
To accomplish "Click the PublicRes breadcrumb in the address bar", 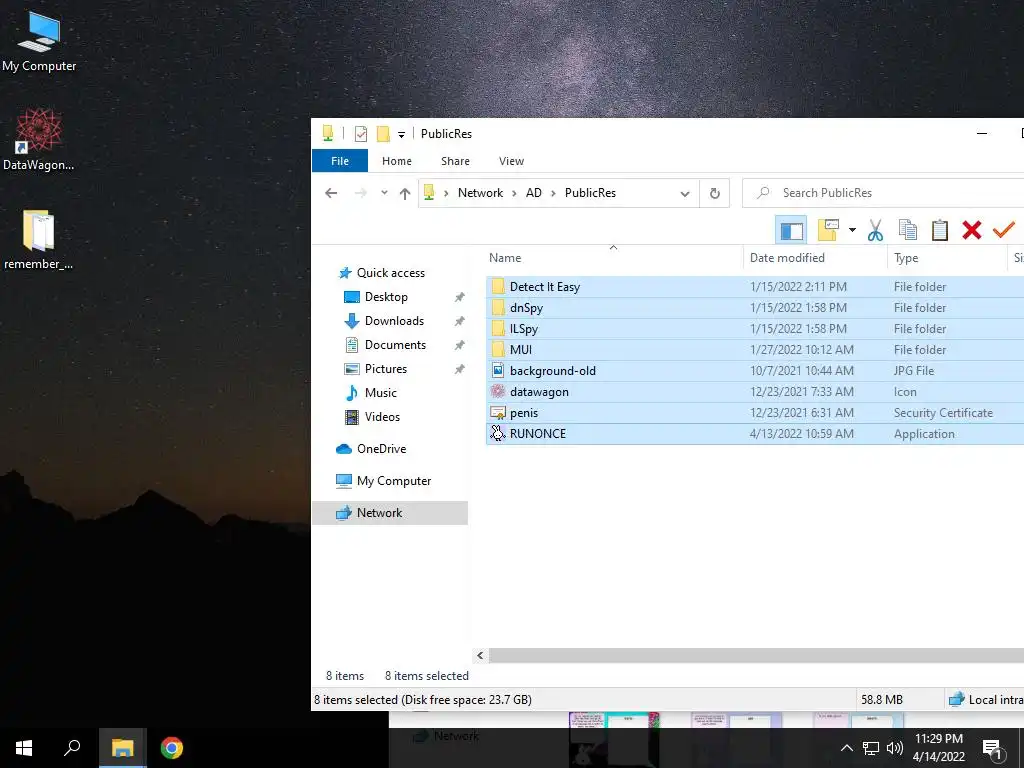I will point(590,193).
